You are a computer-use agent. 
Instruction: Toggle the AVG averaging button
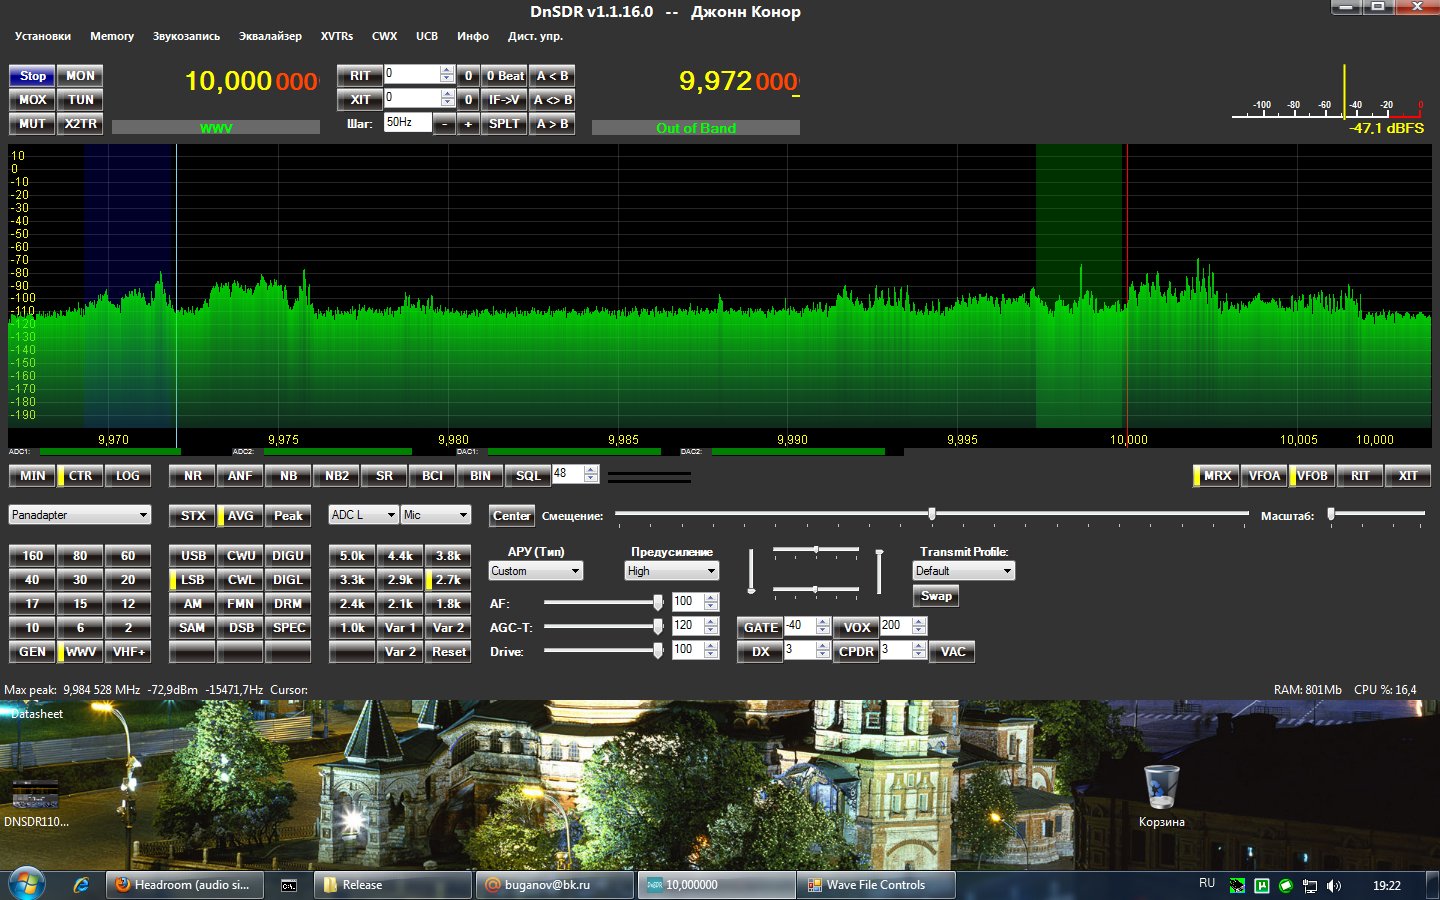coord(240,516)
